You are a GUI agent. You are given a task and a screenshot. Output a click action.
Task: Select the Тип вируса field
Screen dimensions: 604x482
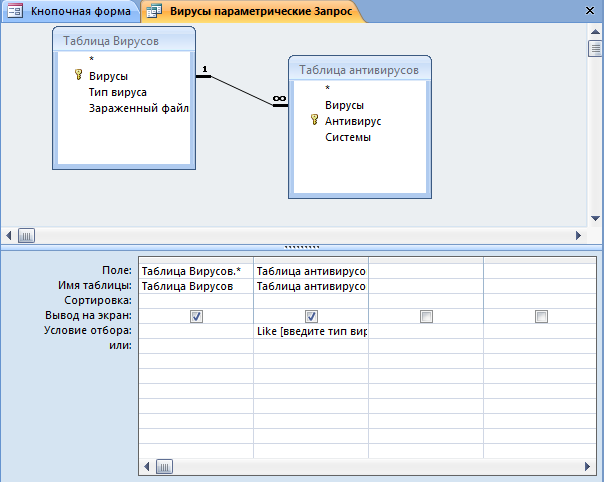117,92
